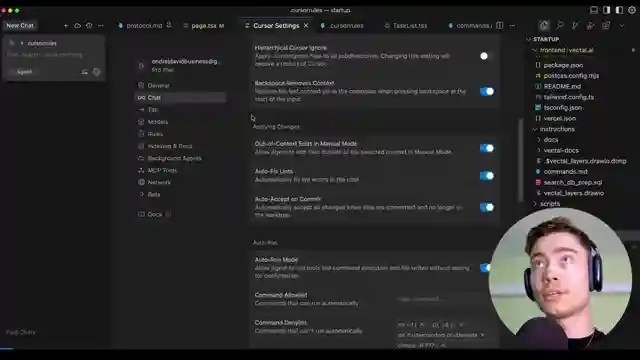Image resolution: width=640 pixels, height=360 pixels.
Task: Click the Docs book icon
Action: coord(141,214)
